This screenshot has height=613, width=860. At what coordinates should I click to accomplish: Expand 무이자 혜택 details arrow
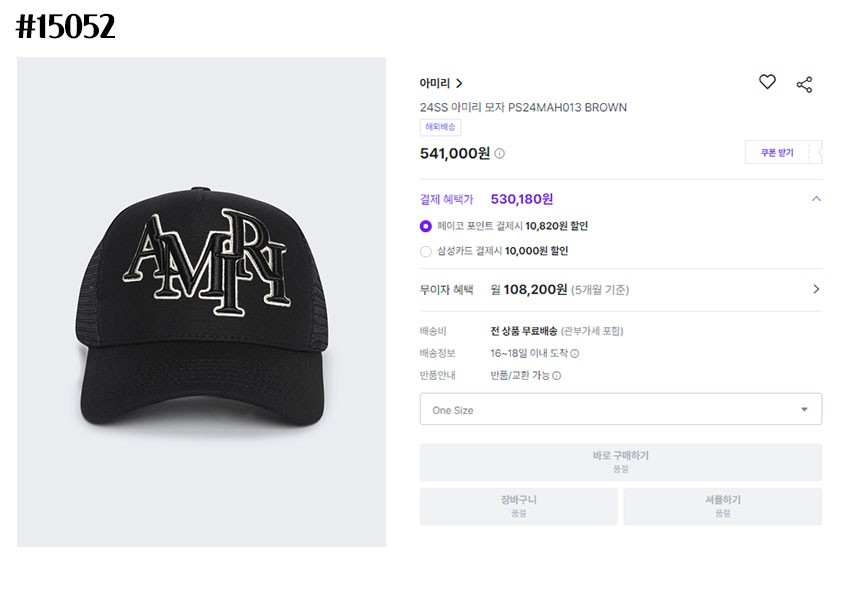point(816,289)
